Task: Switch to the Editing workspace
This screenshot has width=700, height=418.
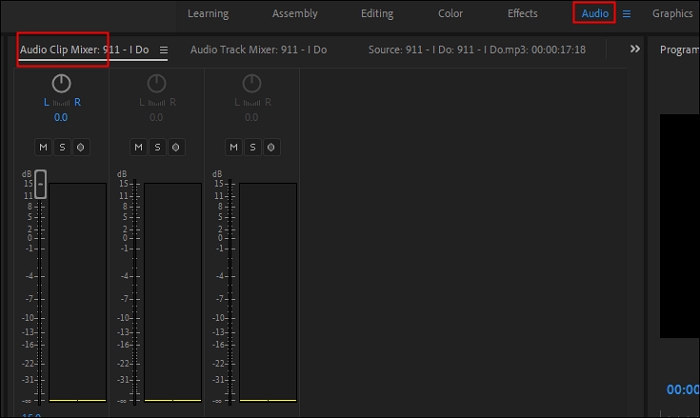Action: [x=377, y=13]
